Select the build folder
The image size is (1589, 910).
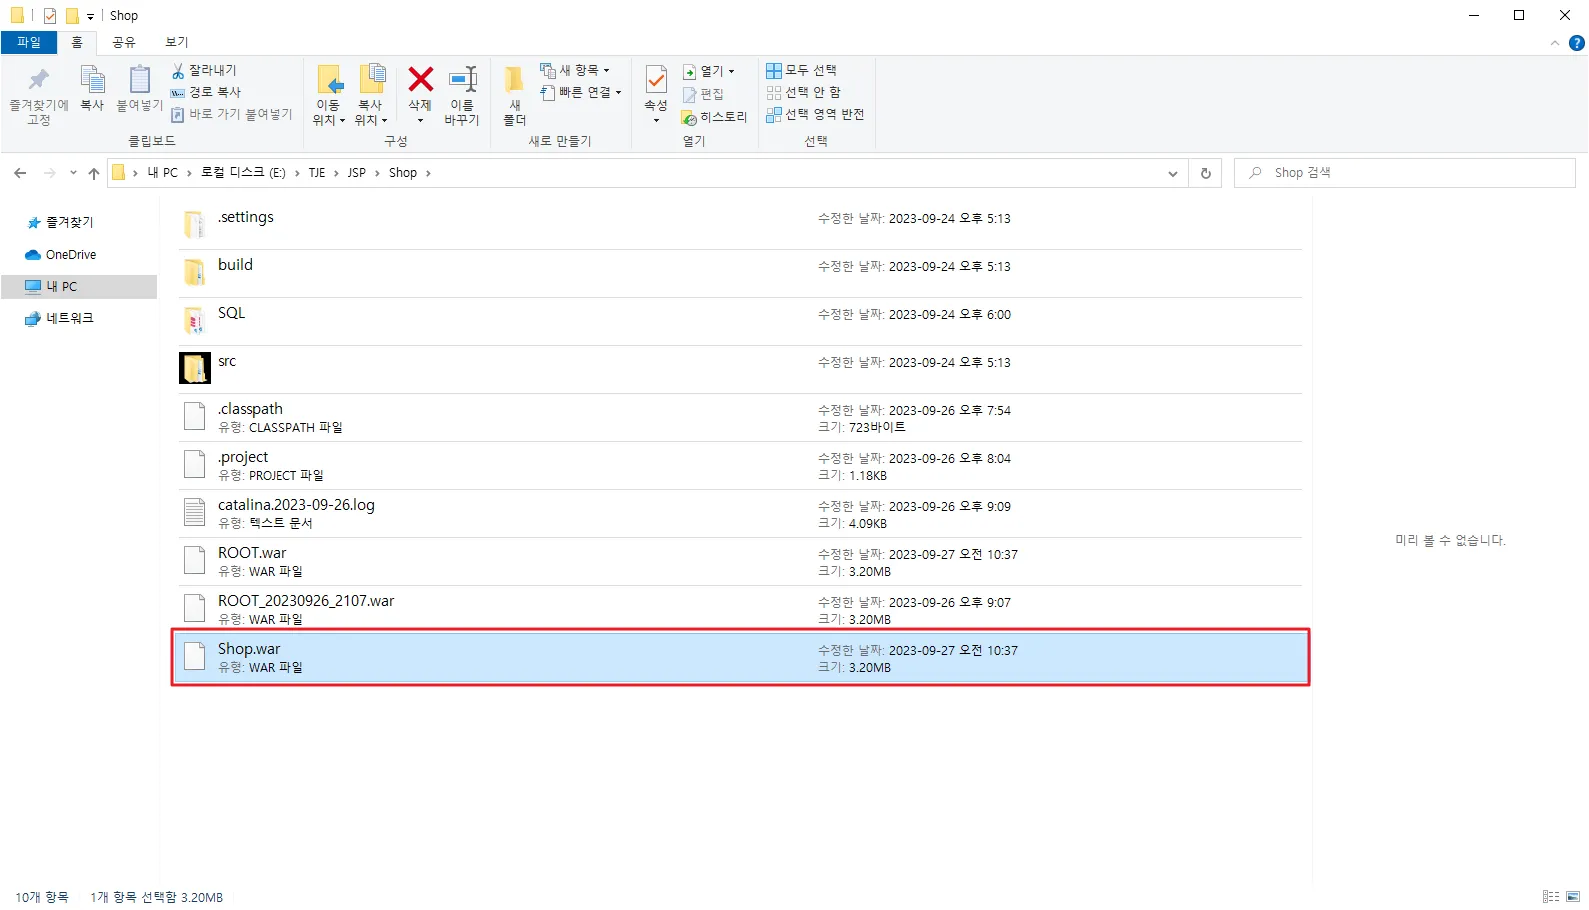pos(740,273)
